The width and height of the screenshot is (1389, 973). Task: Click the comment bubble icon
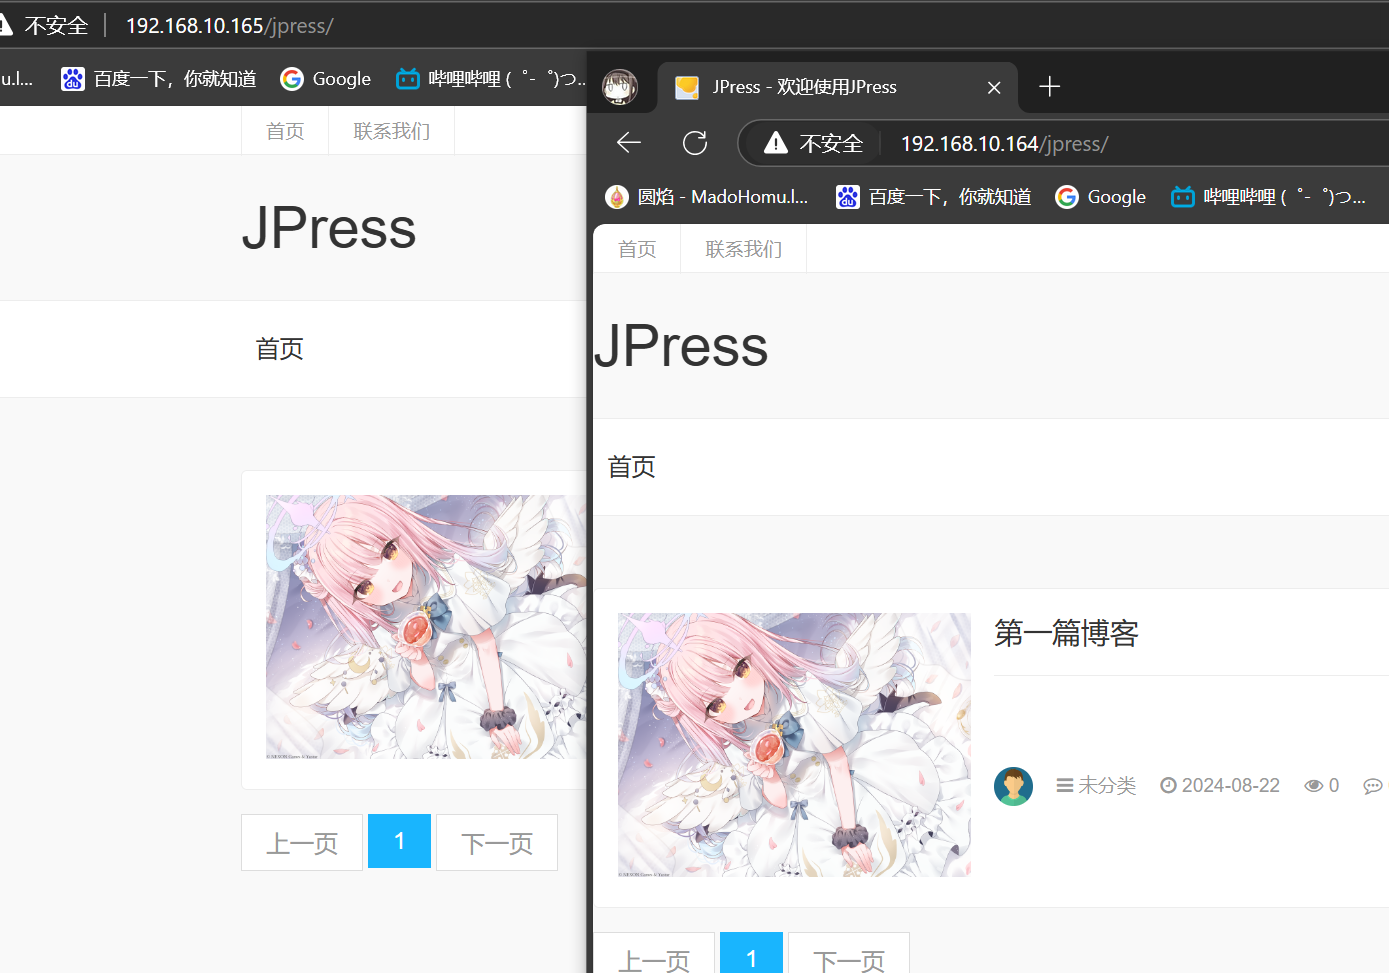(1373, 786)
